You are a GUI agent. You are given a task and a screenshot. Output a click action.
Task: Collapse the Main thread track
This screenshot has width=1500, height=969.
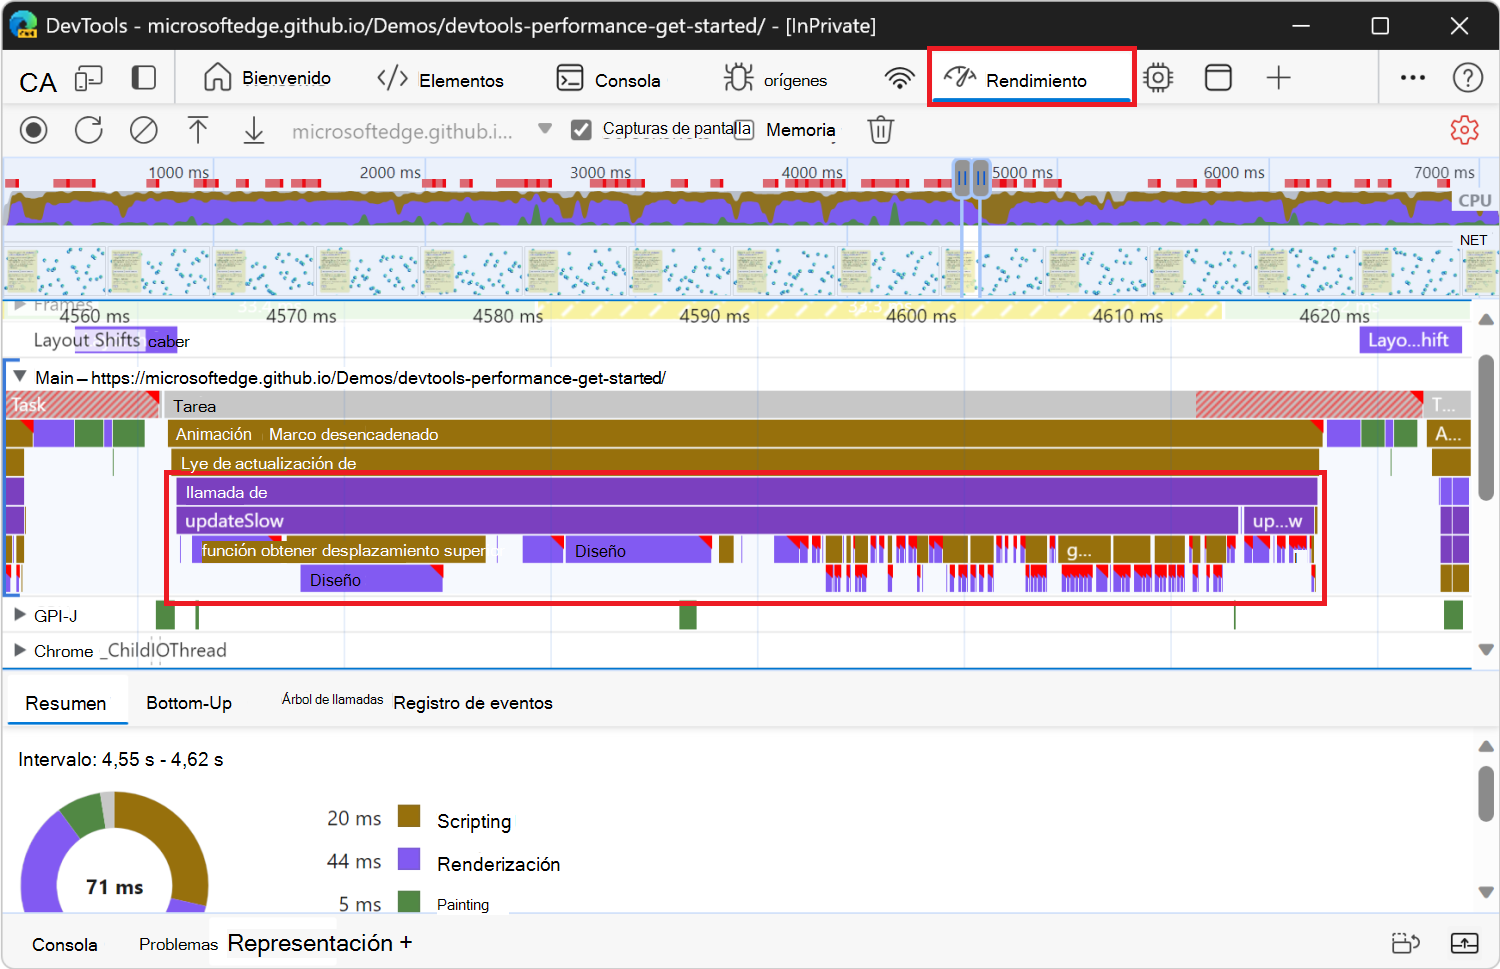point(20,377)
